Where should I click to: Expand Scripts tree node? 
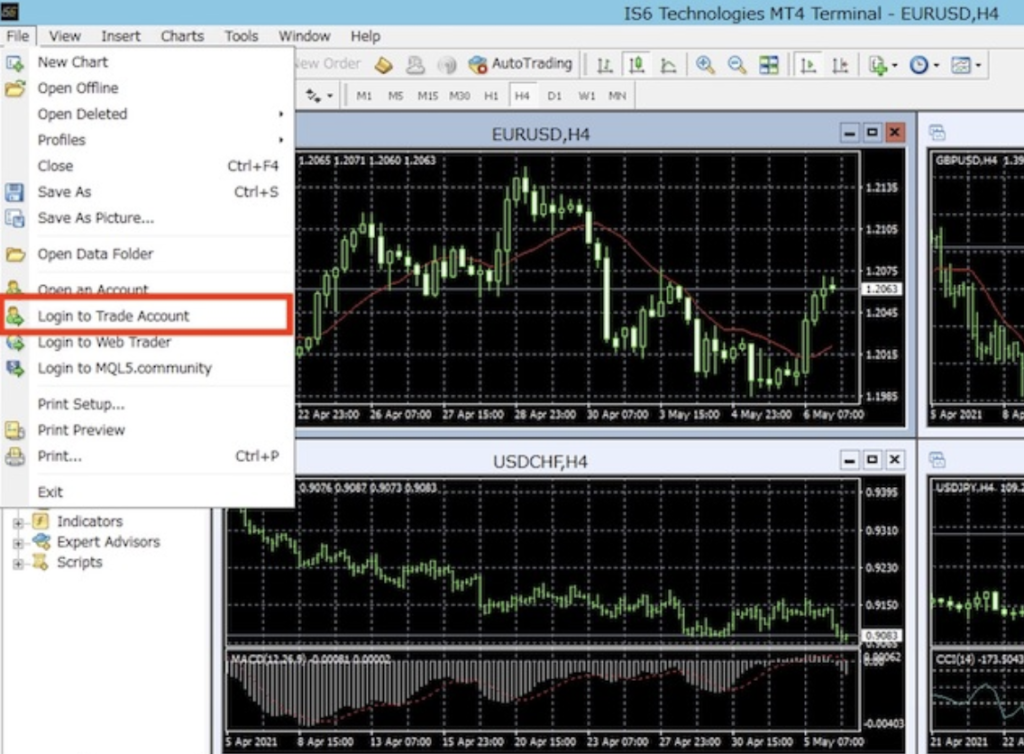point(18,563)
